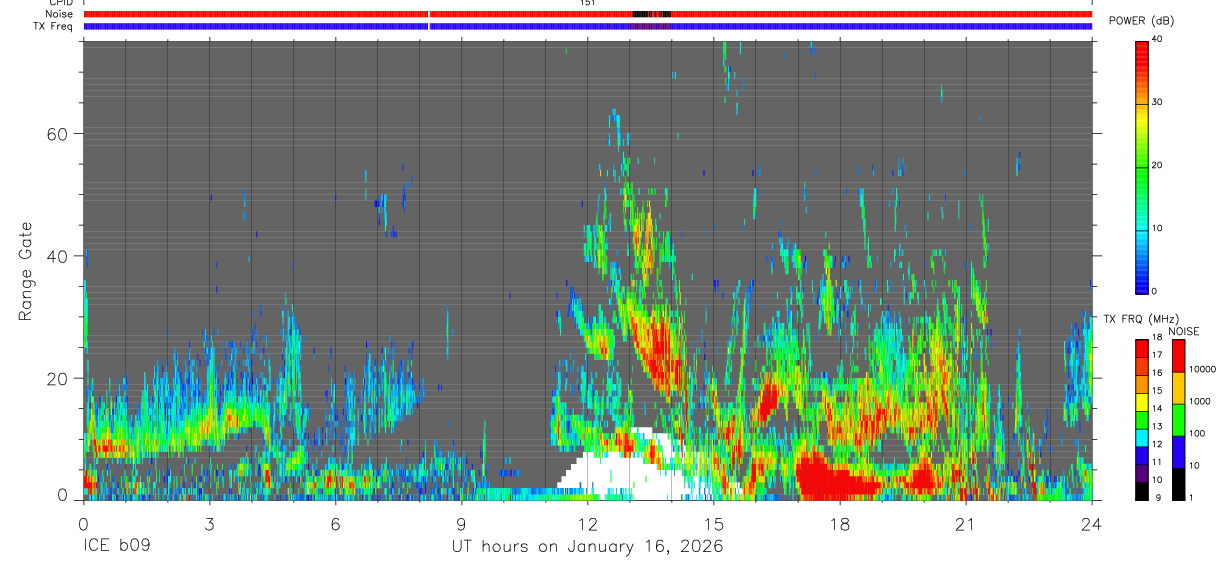
Task: Click the '0' tick on the POWER colorbar
Action: tap(1154, 291)
